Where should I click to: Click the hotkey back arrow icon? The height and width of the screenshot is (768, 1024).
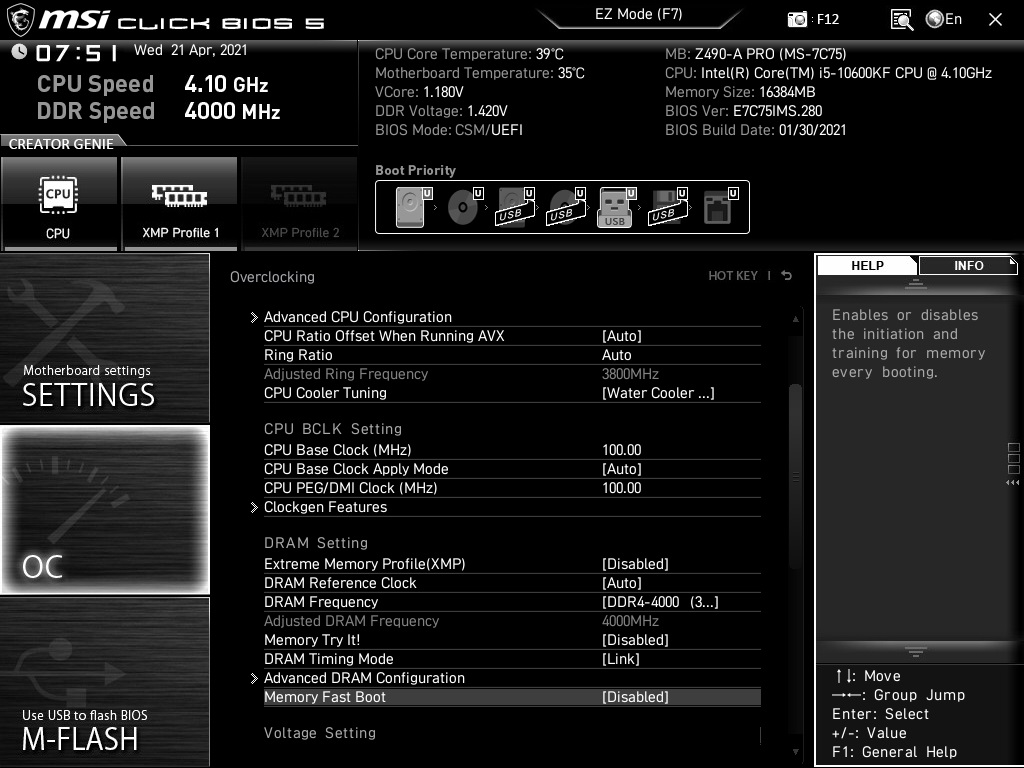coord(787,276)
